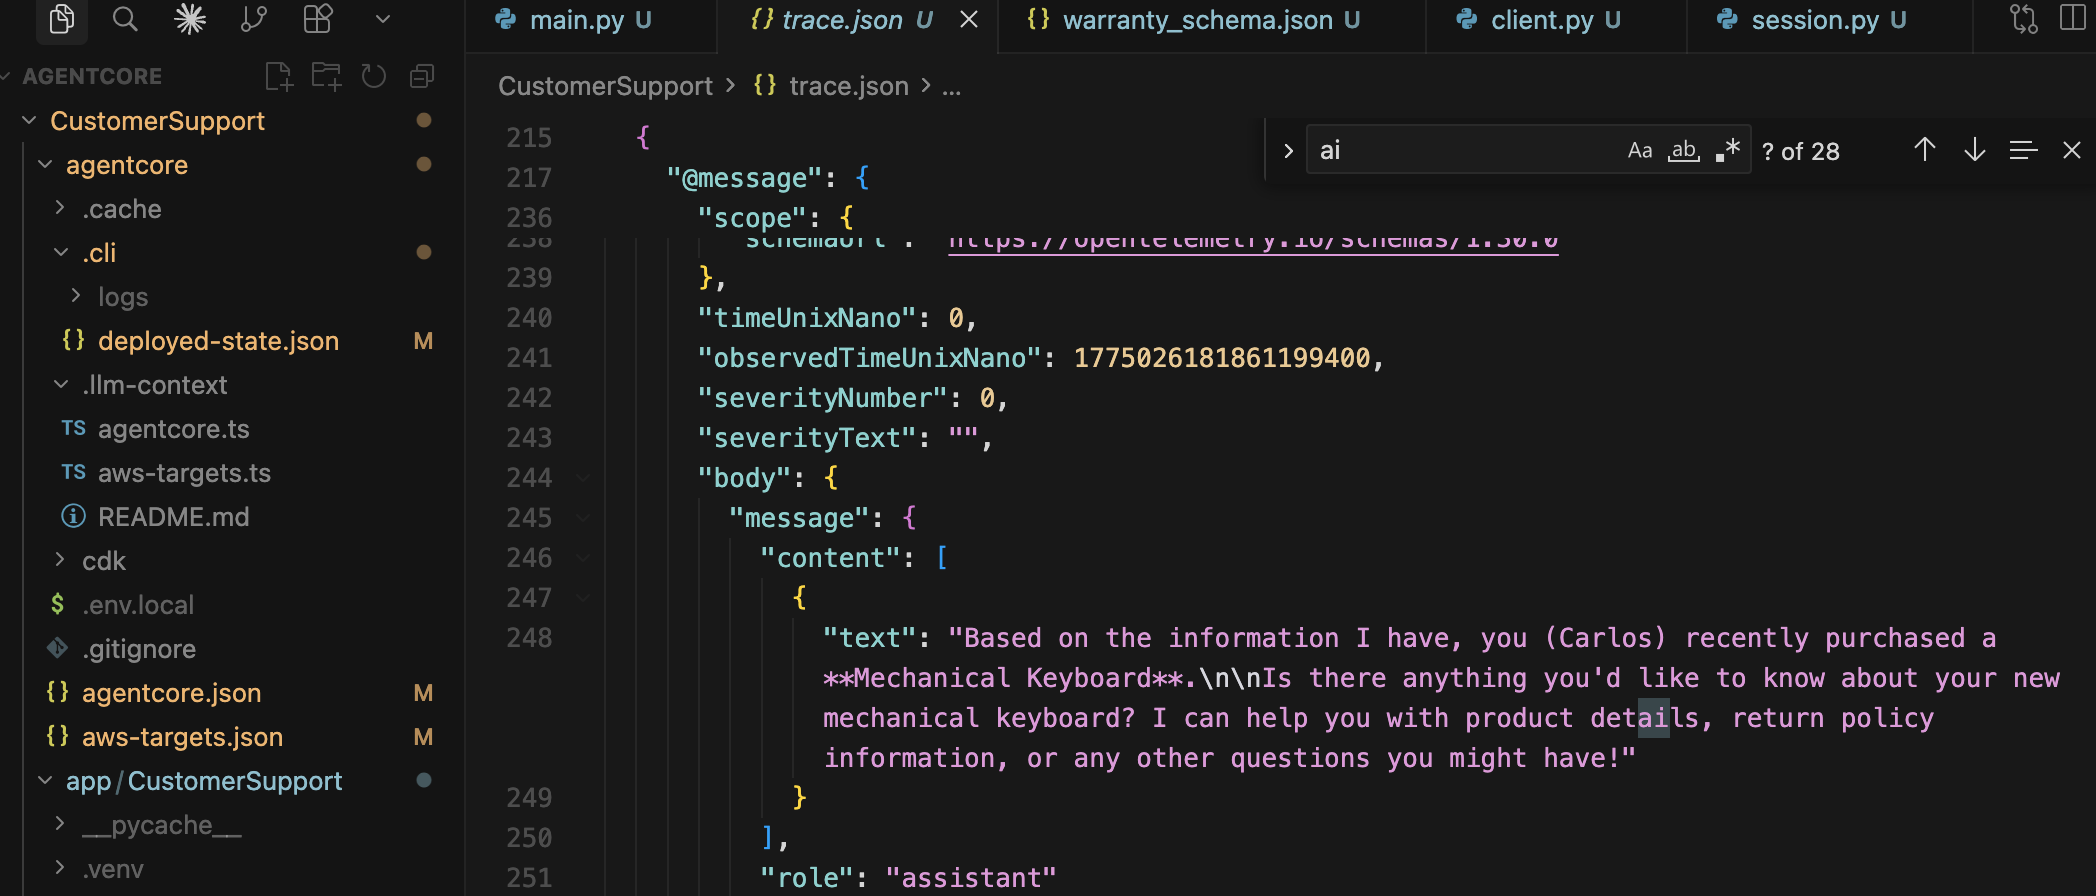Toggle Match Whole Word in find widget
This screenshot has width=2096, height=896.
(x=1684, y=151)
